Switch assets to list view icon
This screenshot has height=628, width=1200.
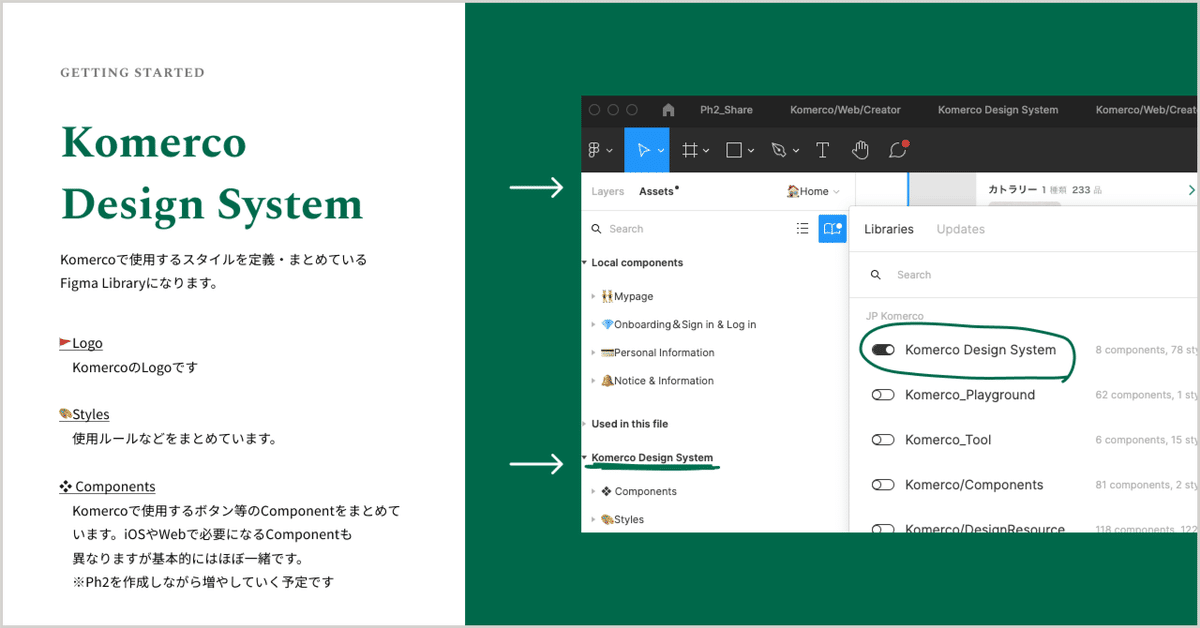(x=802, y=229)
